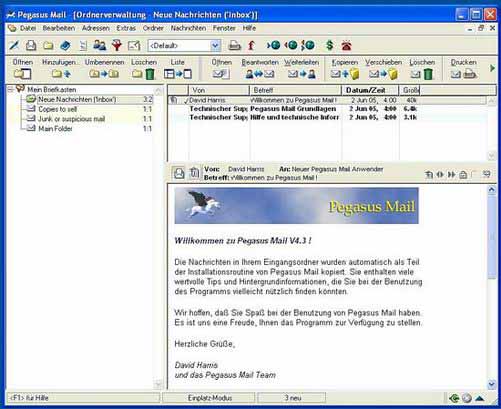This screenshot has height=409, width=501.
Task: Expand the toolbar with the green arrow
Action: (x=492, y=68)
